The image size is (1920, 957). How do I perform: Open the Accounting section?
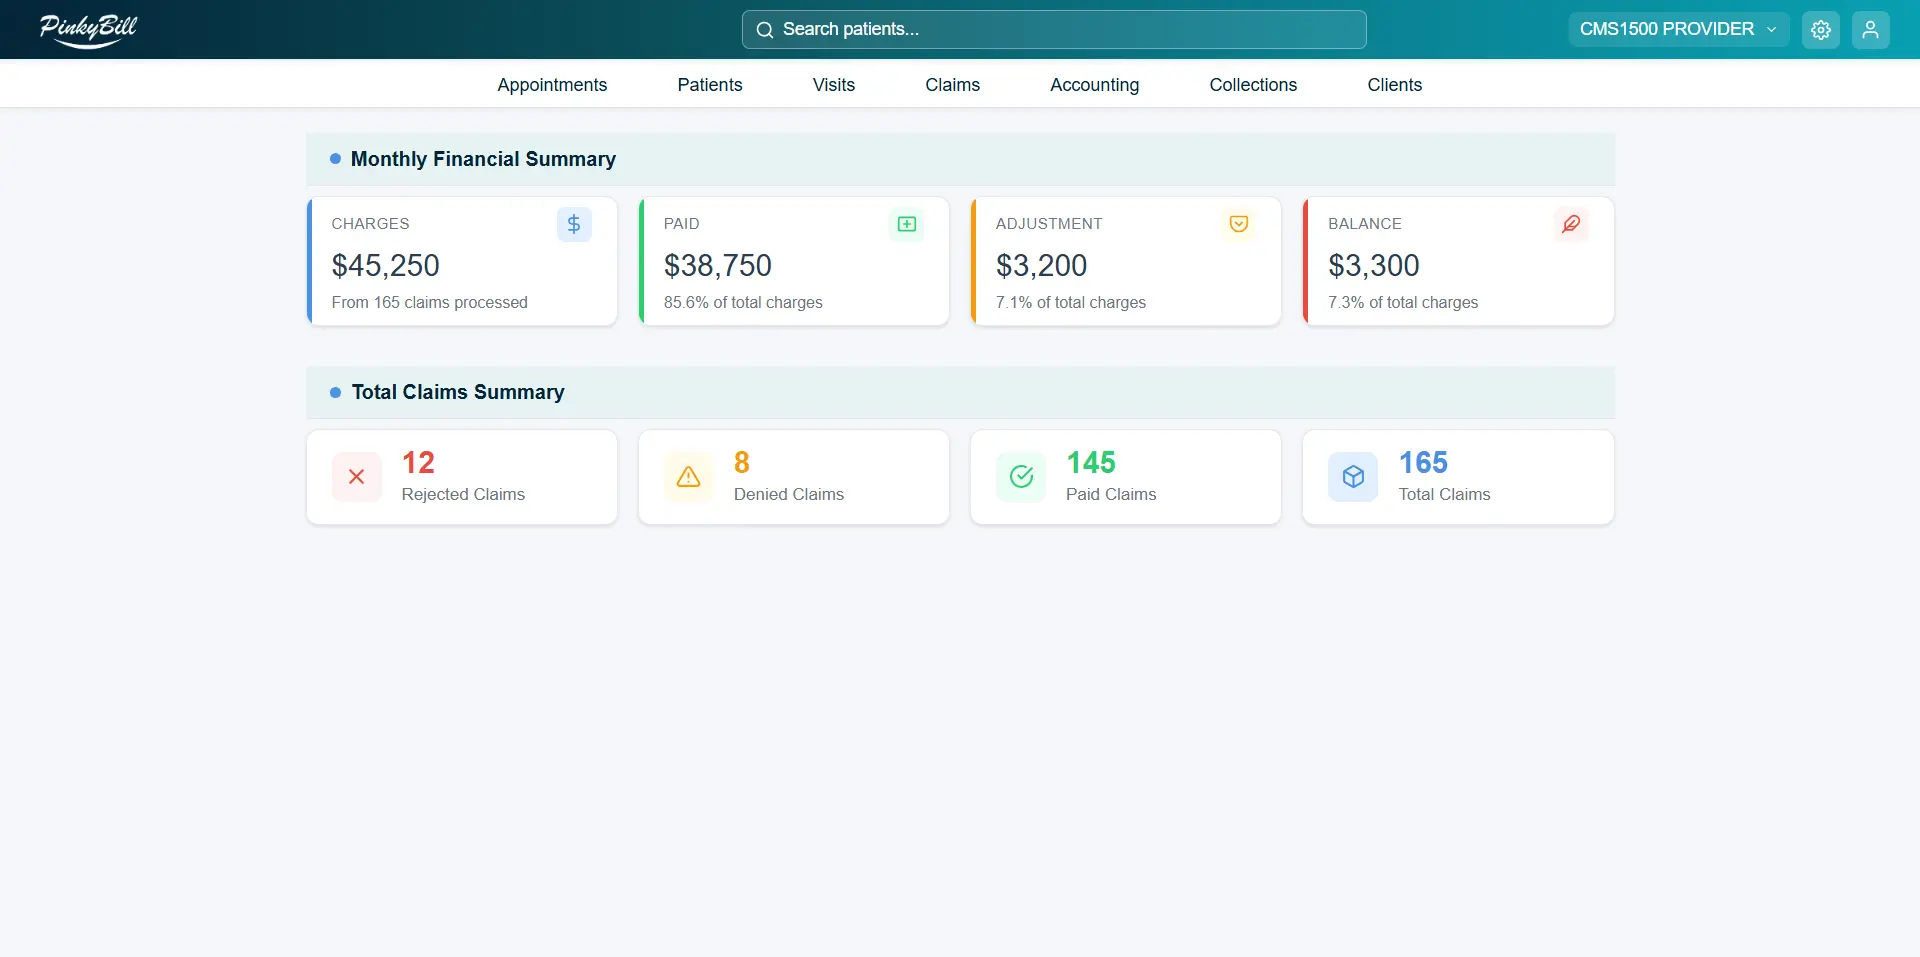1094,85
